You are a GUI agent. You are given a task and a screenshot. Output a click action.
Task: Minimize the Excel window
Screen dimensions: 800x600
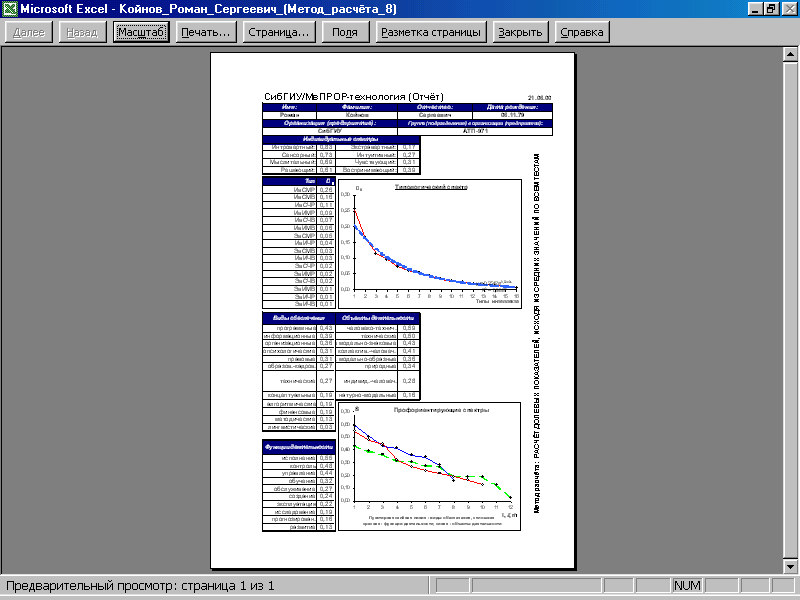point(755,9)
